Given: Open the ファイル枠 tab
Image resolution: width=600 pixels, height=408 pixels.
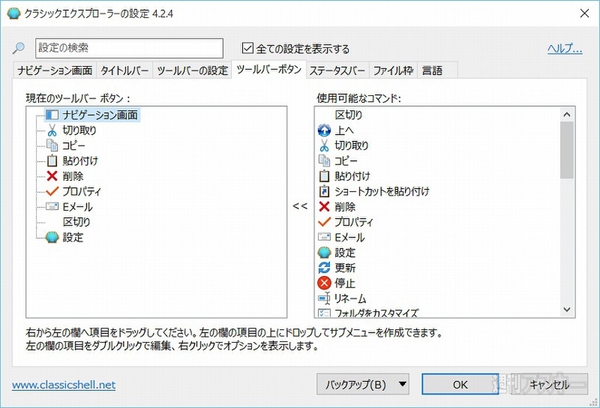Looking at the screenshot, I should pos(393,70).
